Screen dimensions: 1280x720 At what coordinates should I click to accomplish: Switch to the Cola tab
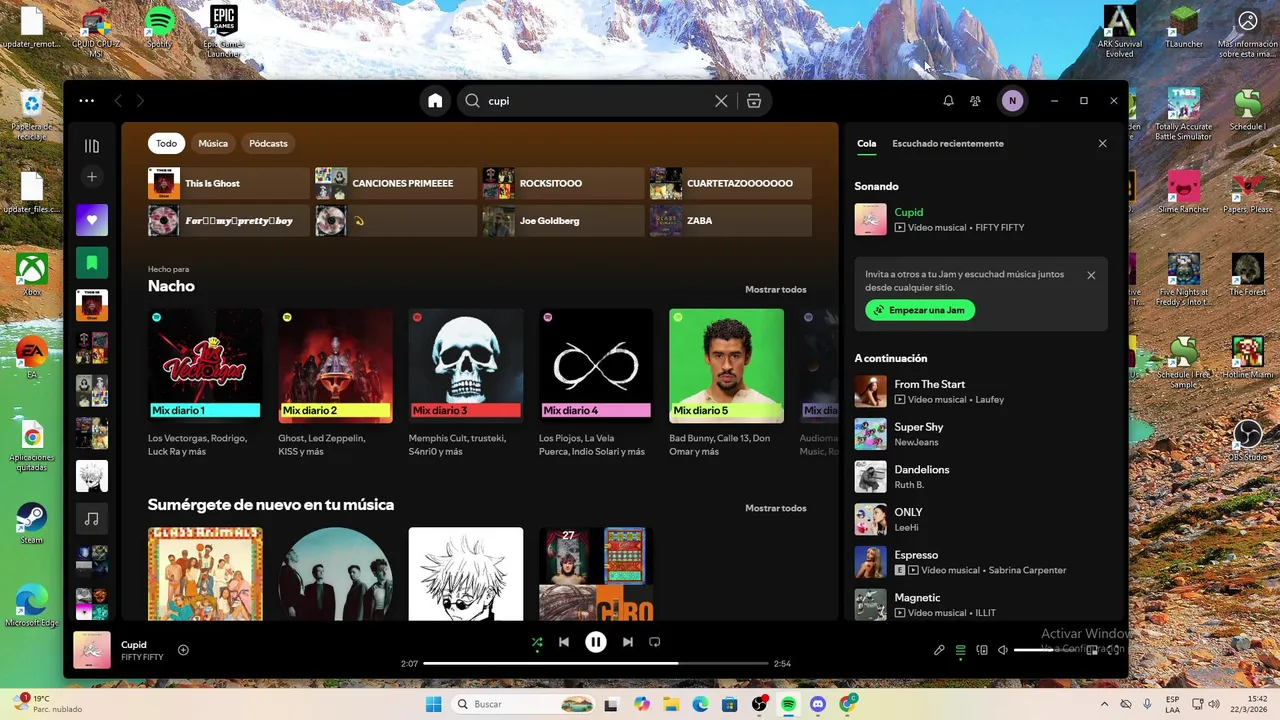(866, 144)
